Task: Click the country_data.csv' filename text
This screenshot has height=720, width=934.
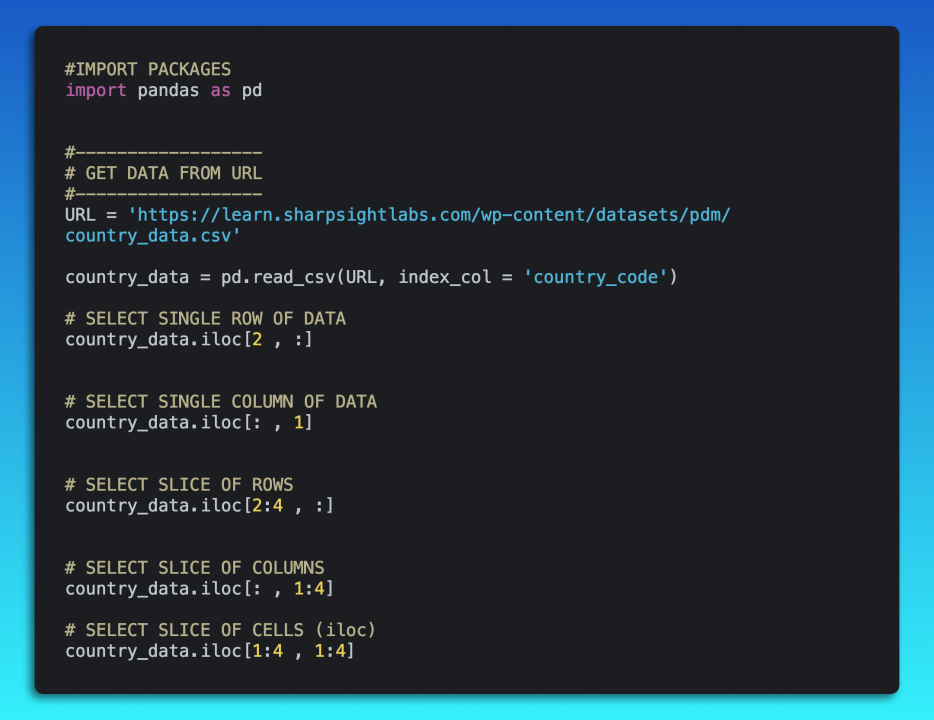Action: [x=153, y=236]
